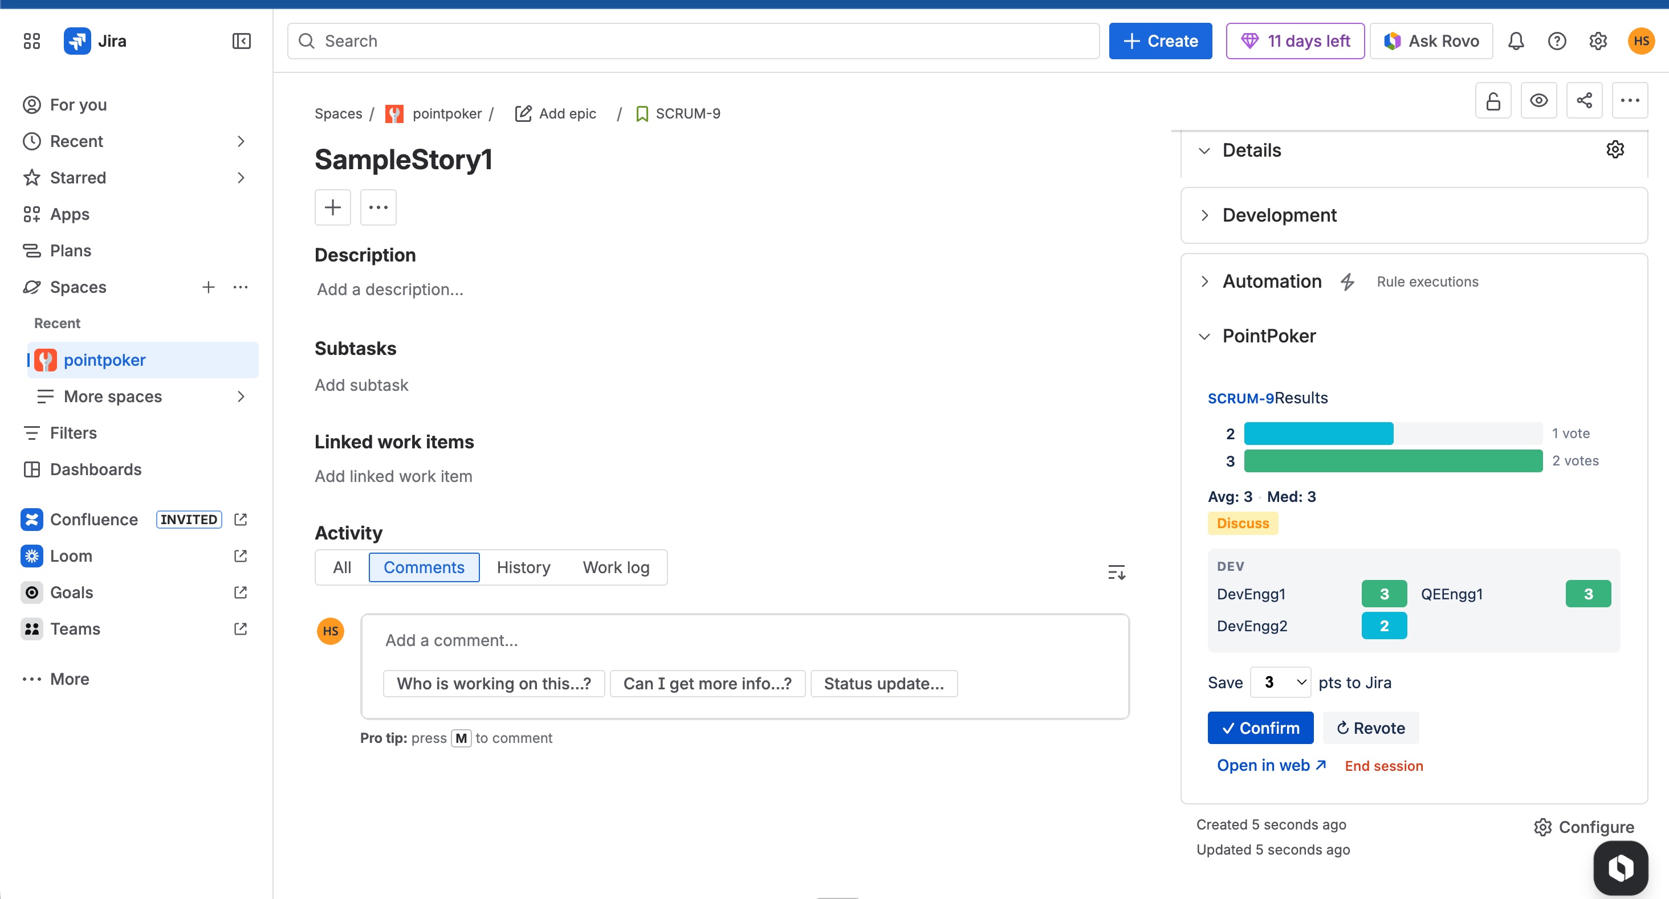The image size is (1669, 899).
Task: Insert 'Who is working on this...?' suggestion
Action: point(494,684)
